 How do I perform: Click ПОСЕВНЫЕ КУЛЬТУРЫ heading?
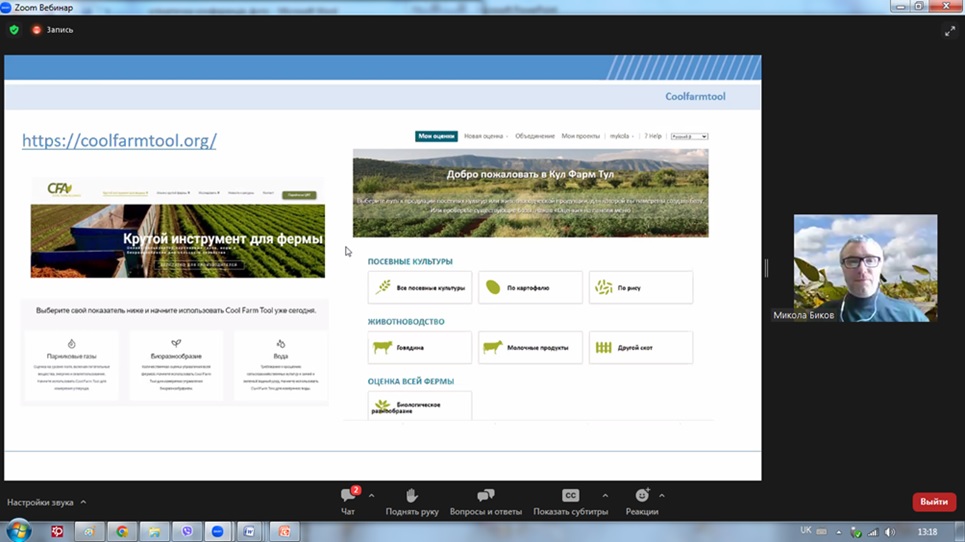point(410,261)
